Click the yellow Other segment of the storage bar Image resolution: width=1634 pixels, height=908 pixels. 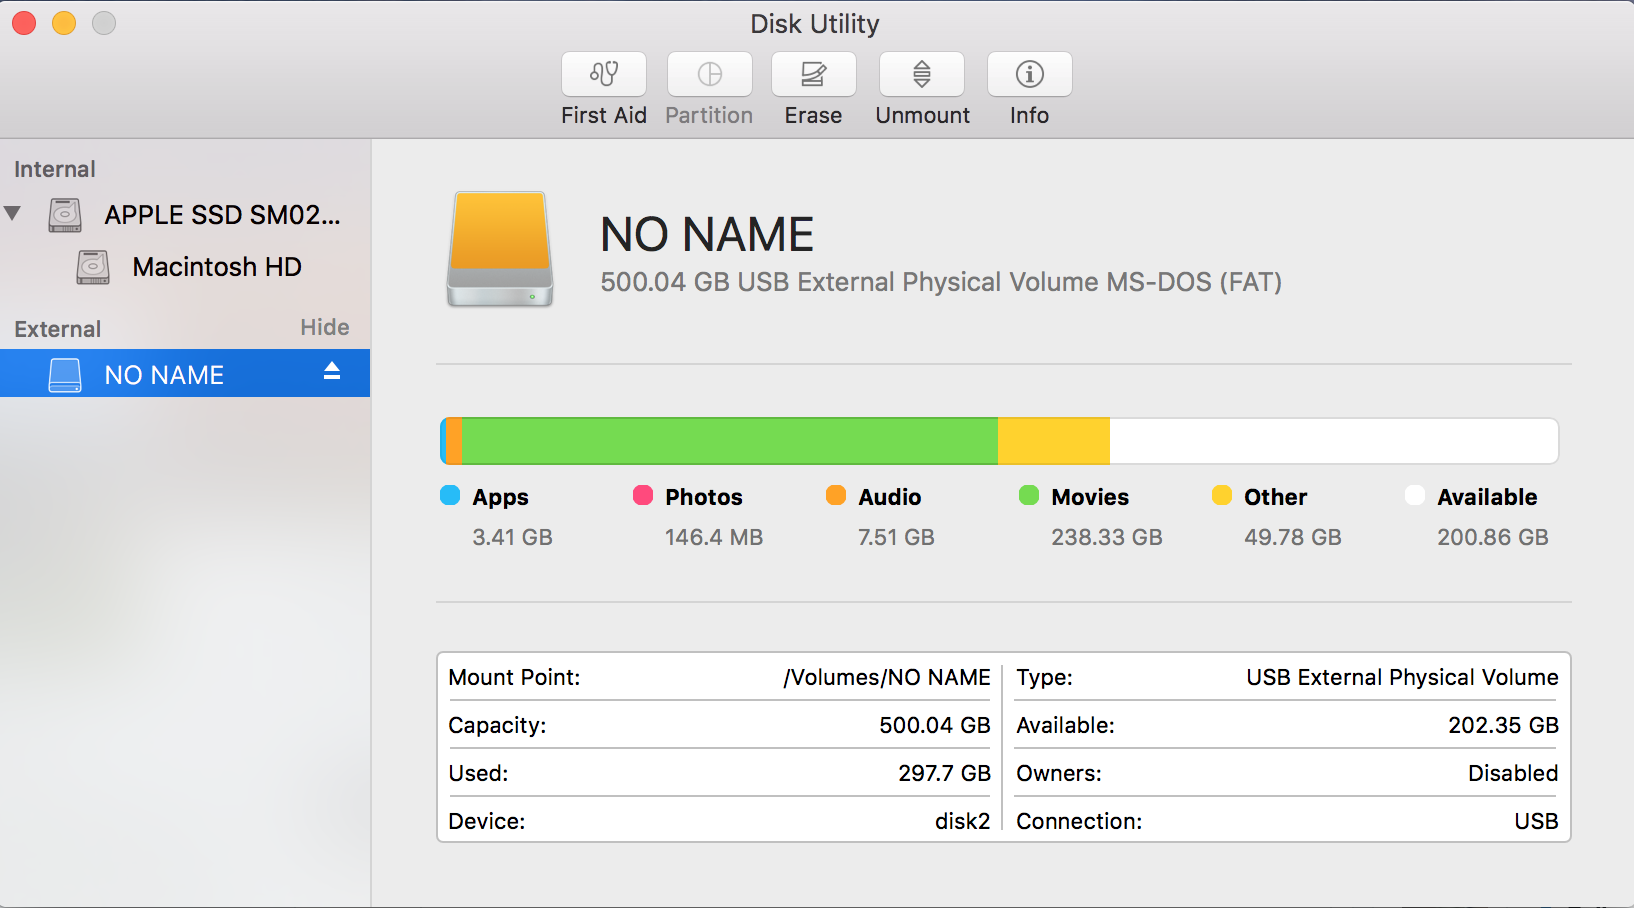[1052, 440]
